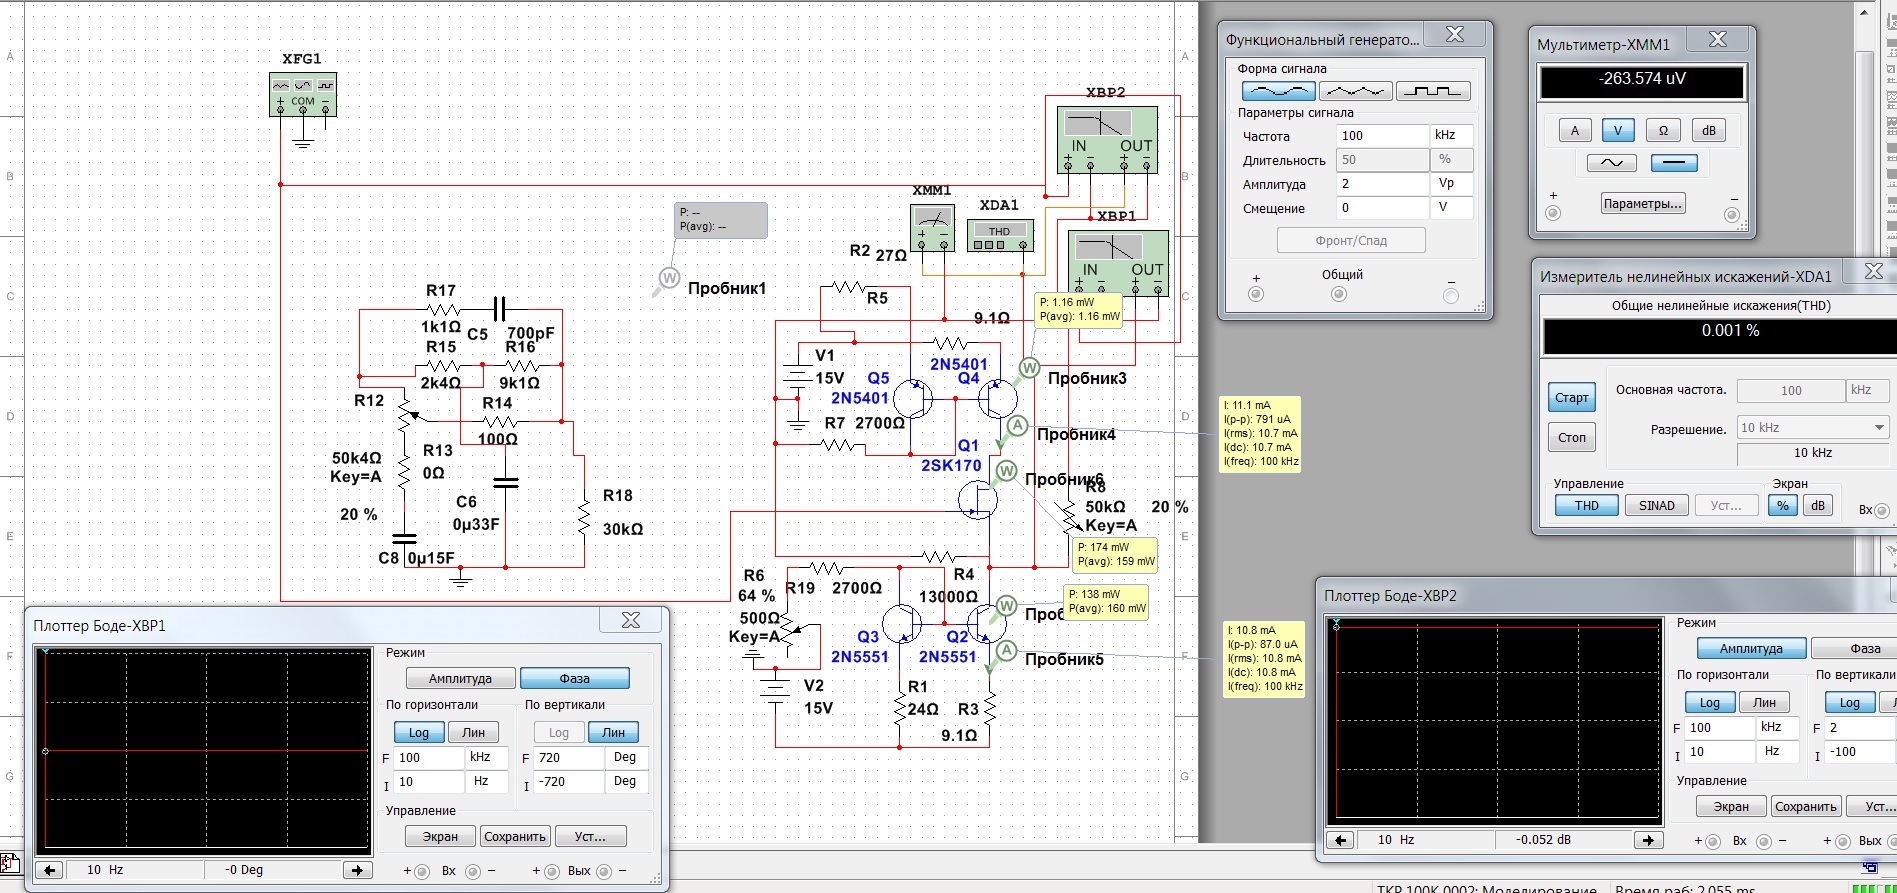1897x893 pixels.
Task: Move cursor right in Плоттер Боде-XBP1
Action: coord(358,870)
